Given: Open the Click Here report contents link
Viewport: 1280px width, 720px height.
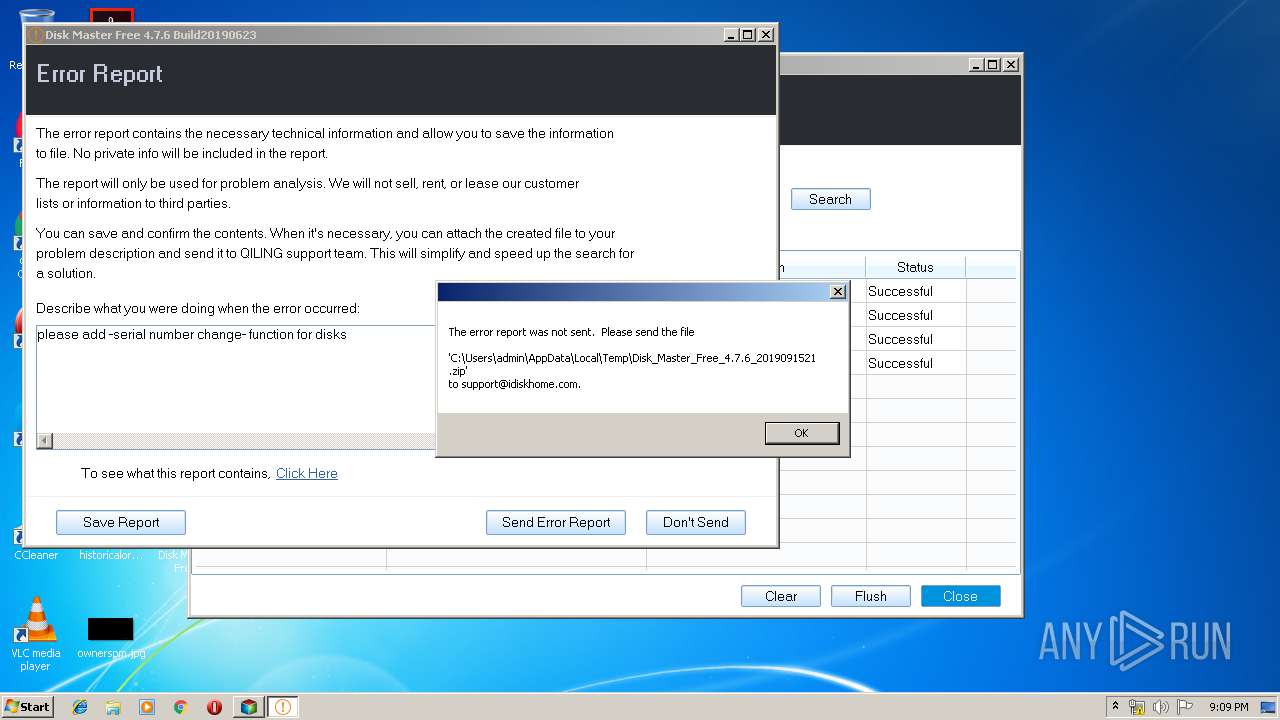Looking at the screenshot, I should (307, 473).
